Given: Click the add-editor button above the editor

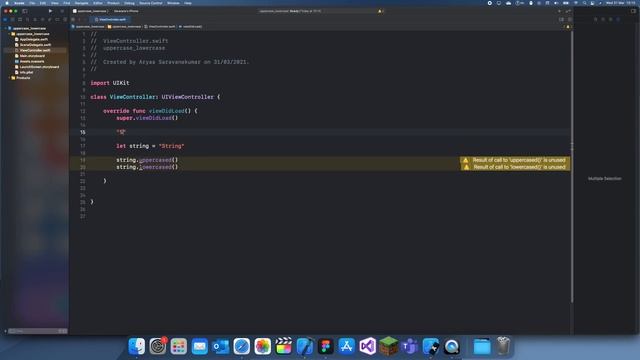Looking at the screenshot, I should pyautogui.click(x=570, y=19).
